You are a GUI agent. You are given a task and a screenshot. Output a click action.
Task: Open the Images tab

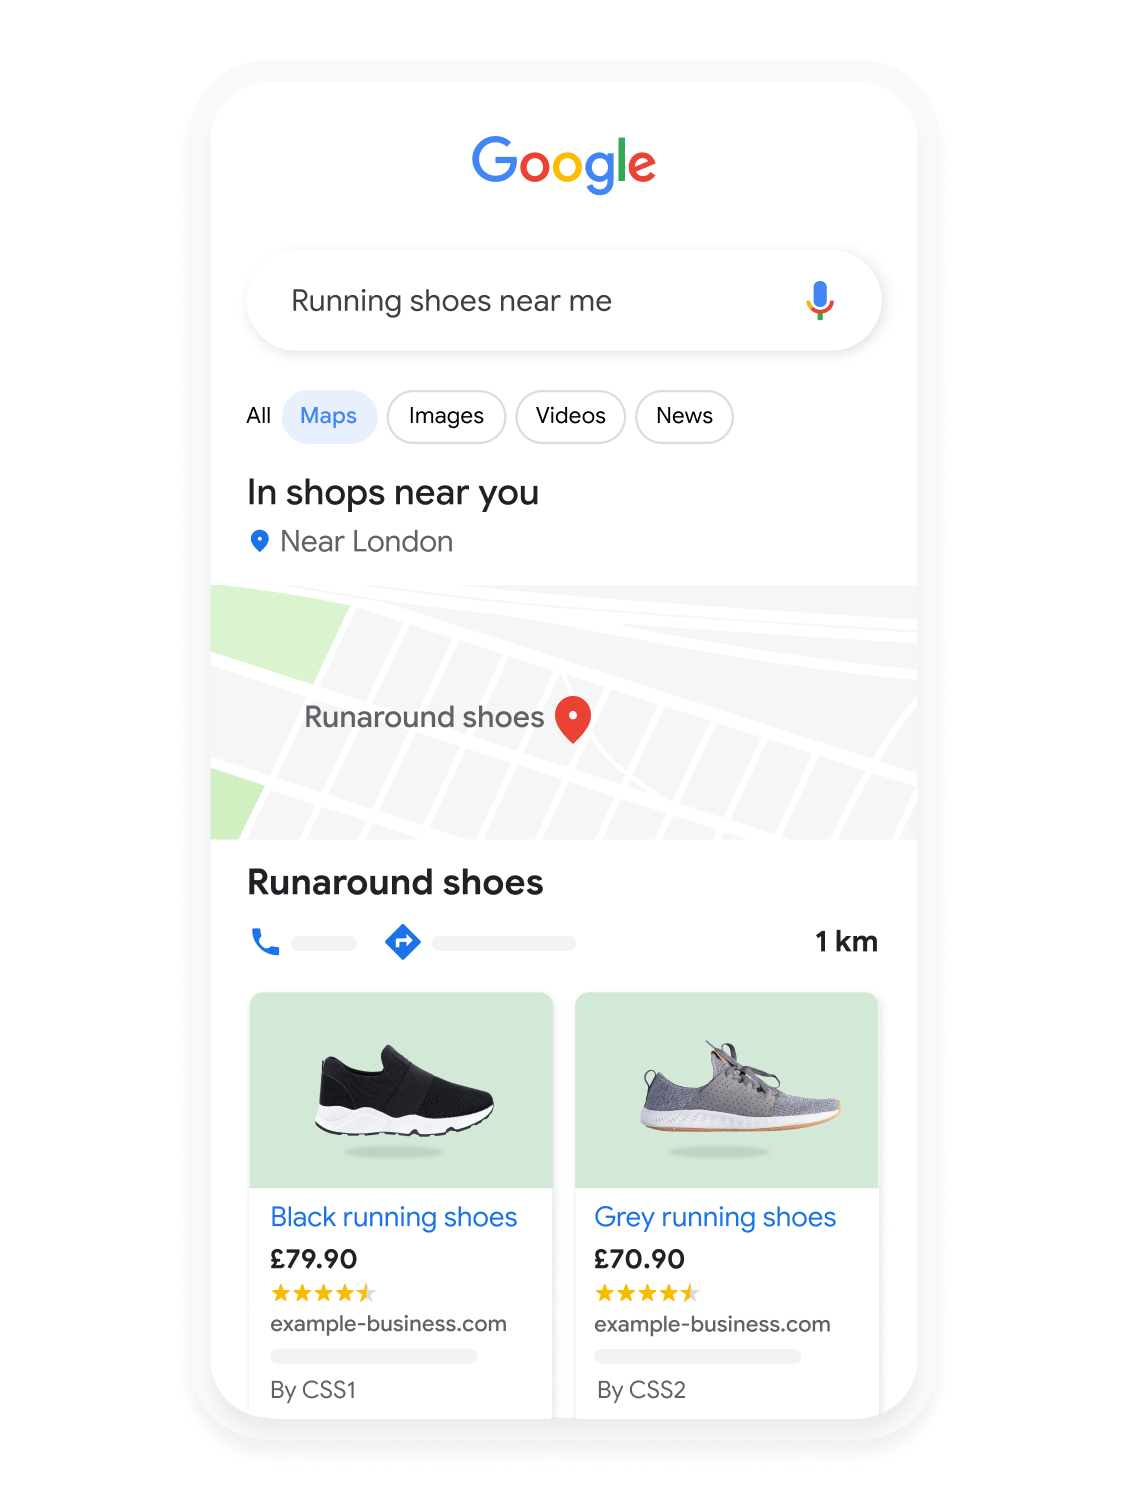pyautogui.click(x=446, y=416)
